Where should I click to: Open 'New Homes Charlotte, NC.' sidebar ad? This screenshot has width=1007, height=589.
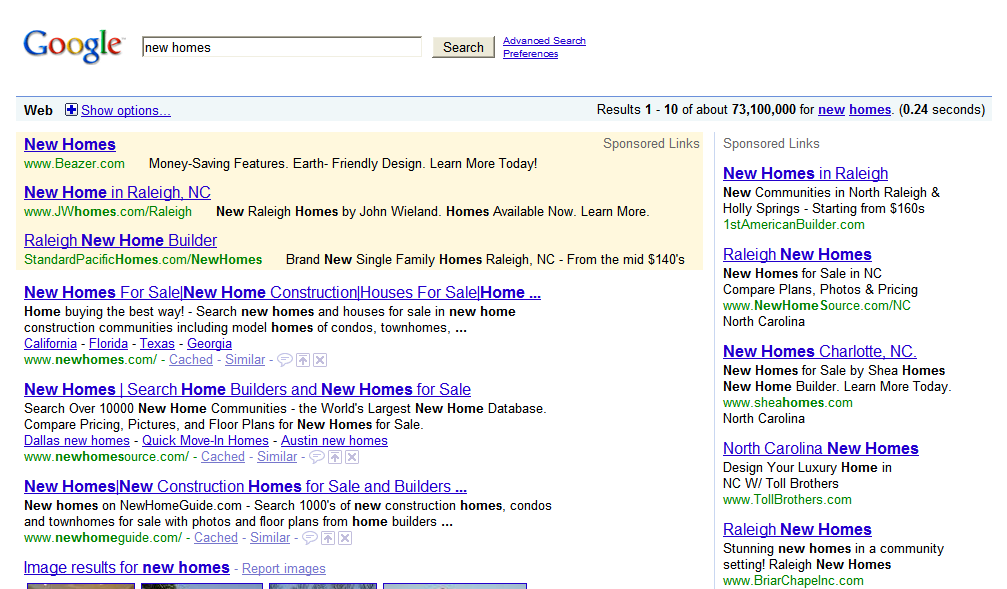[819, 351]
